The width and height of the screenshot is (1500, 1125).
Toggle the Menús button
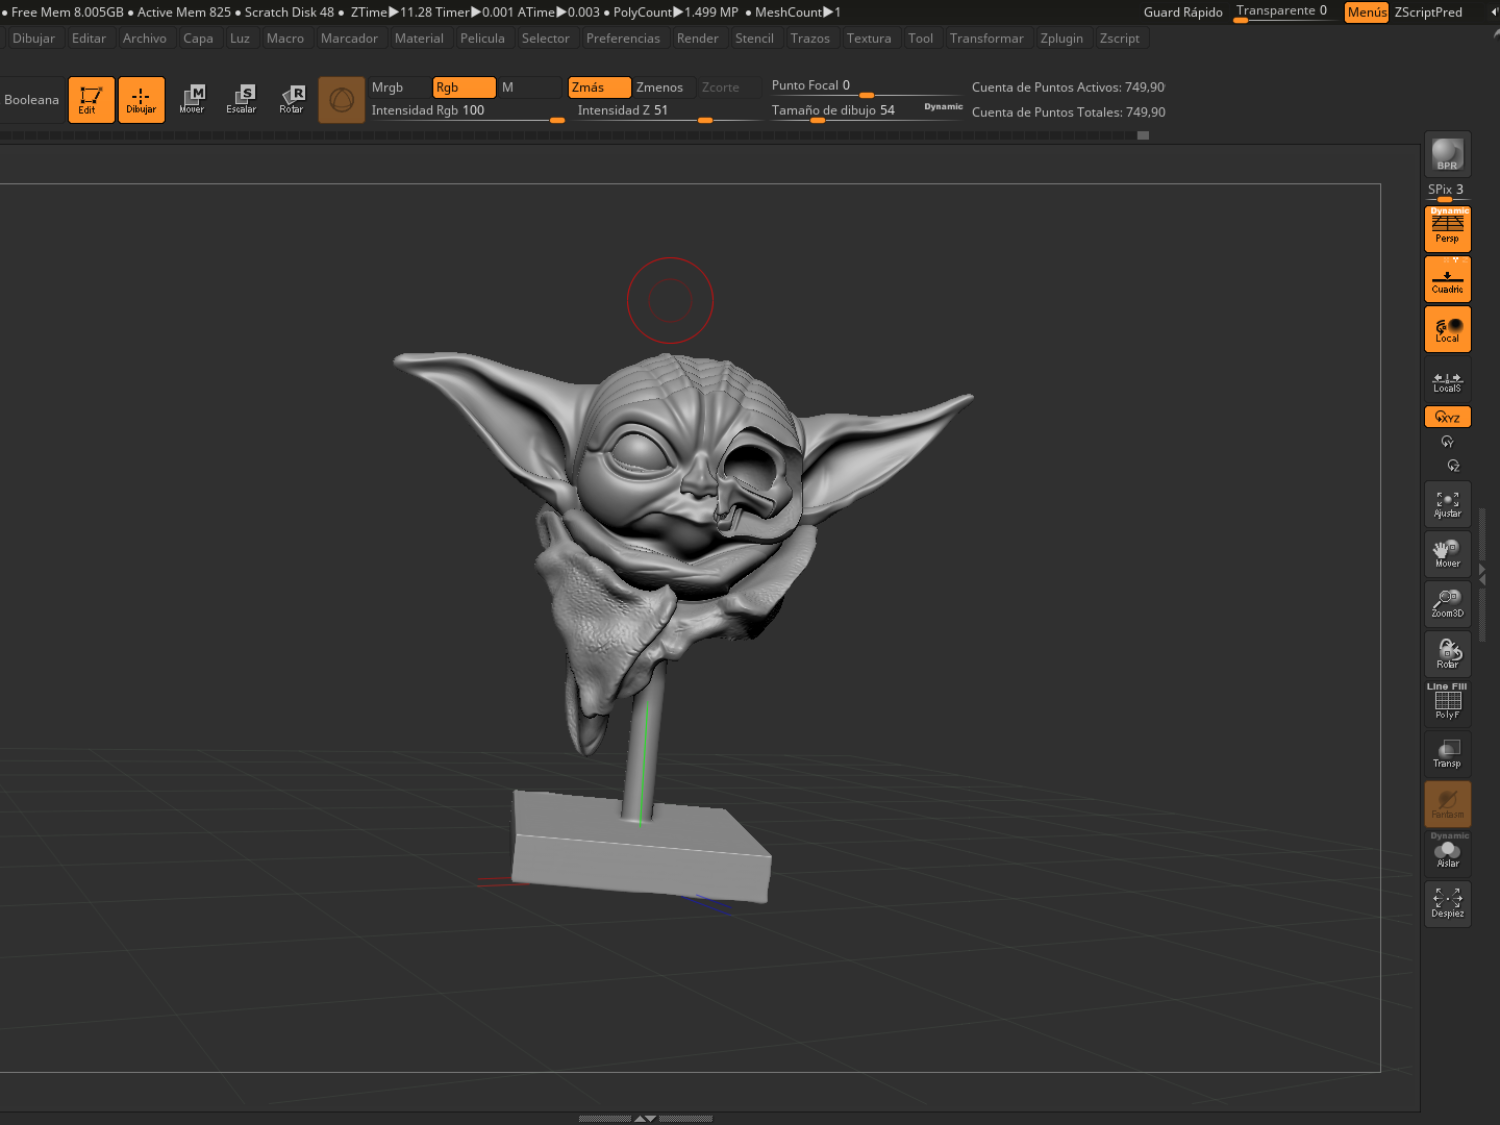1366,12
